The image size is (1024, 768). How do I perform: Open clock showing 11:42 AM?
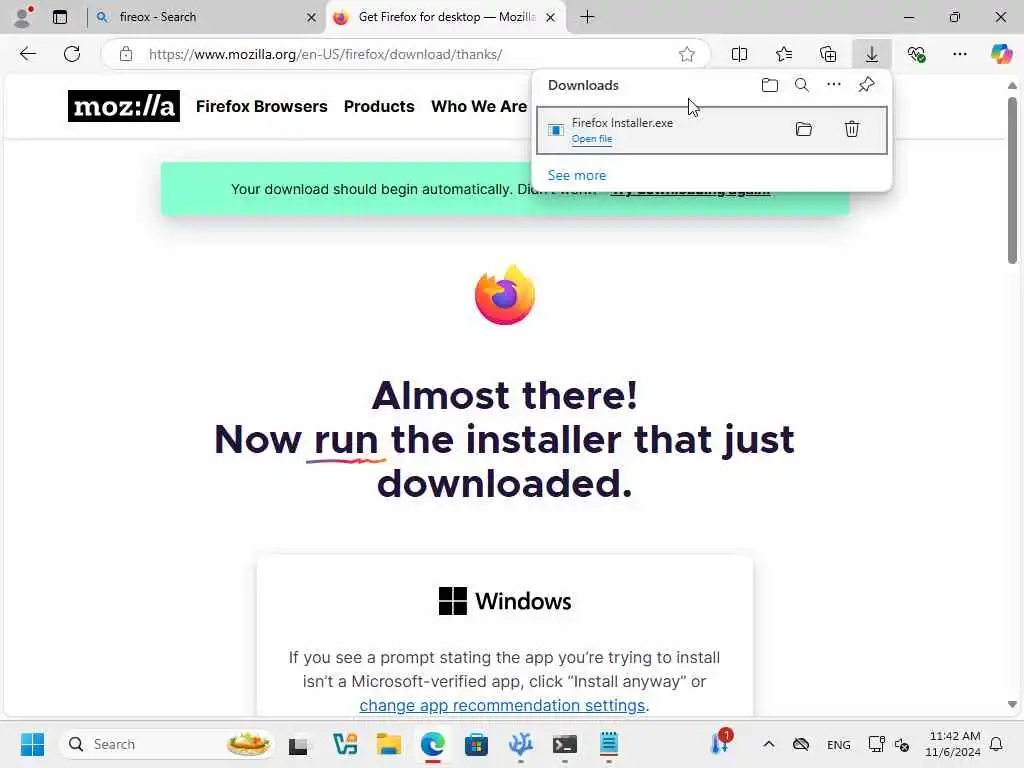pos(953,744)
